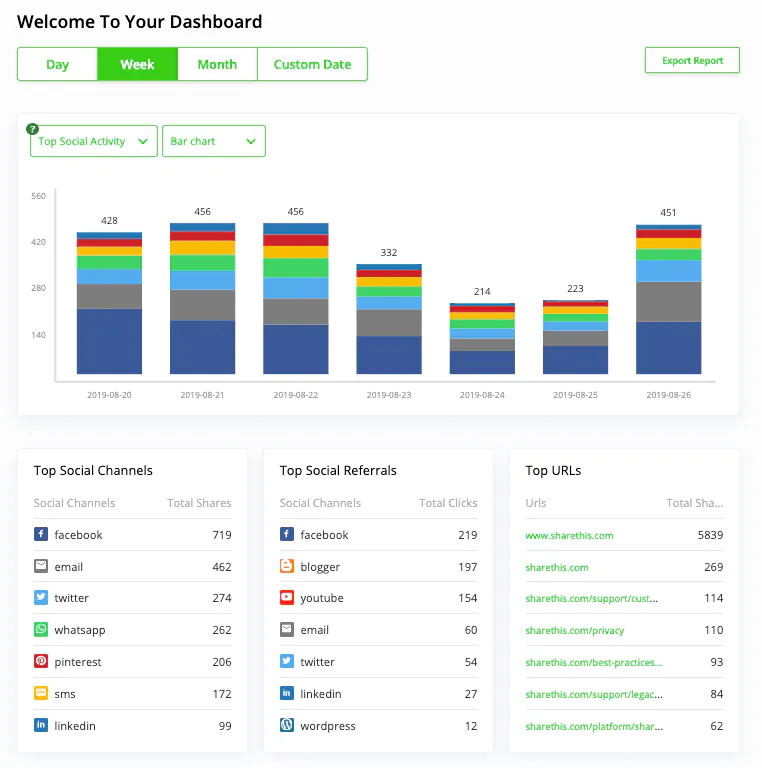The width and height of the screenshot is (762, 768).
Task: Click the dark blue segment of 2019-08-20 bar
Action: tap(109, 342)
